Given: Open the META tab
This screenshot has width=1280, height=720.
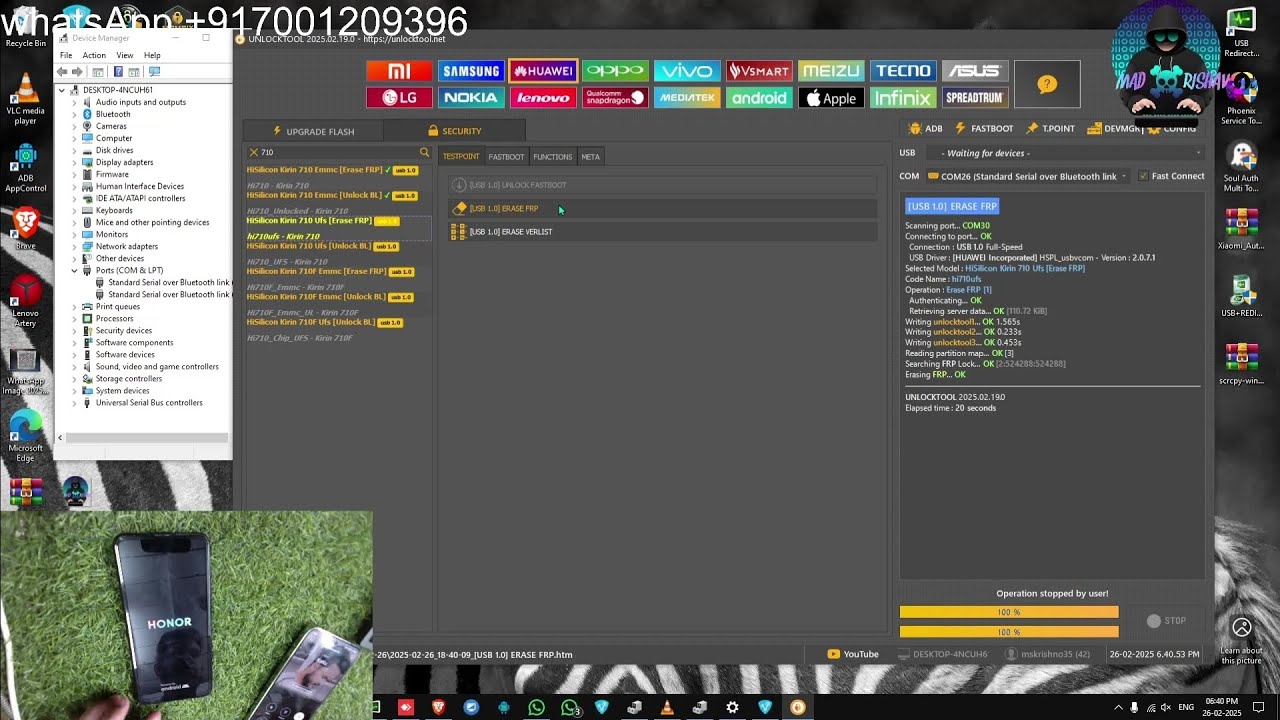Looking at the screenshot, I should (x=590, y=156).
